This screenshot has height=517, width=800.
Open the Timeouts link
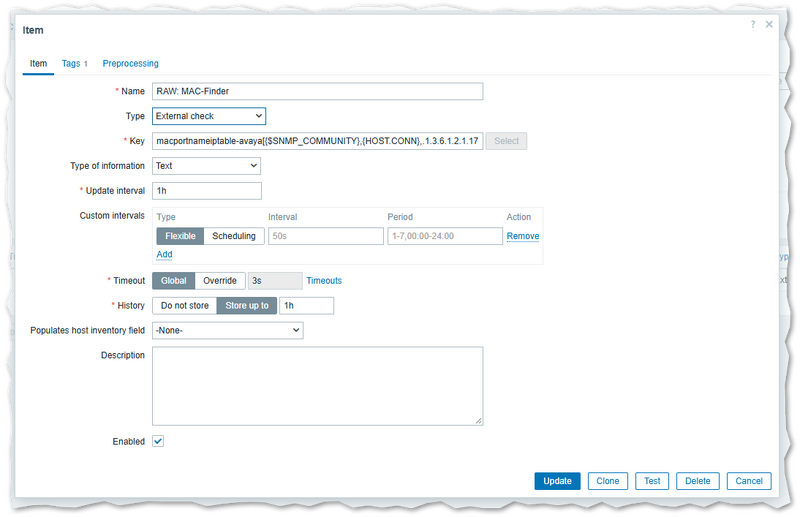[x=324, y=281]
